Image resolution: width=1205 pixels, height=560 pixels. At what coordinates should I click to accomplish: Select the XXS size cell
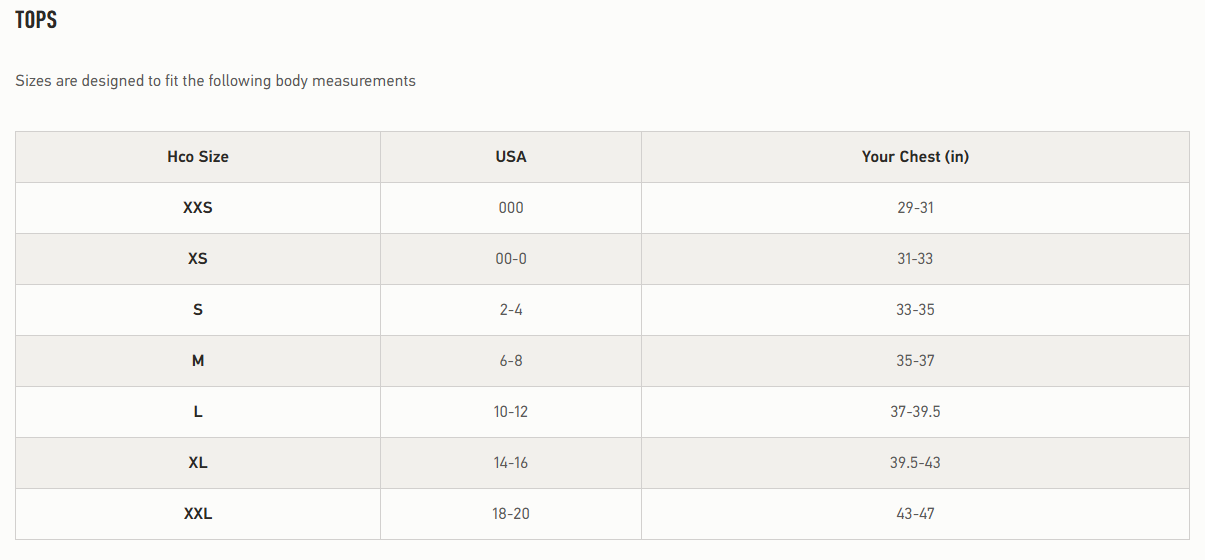click(198, 208)
